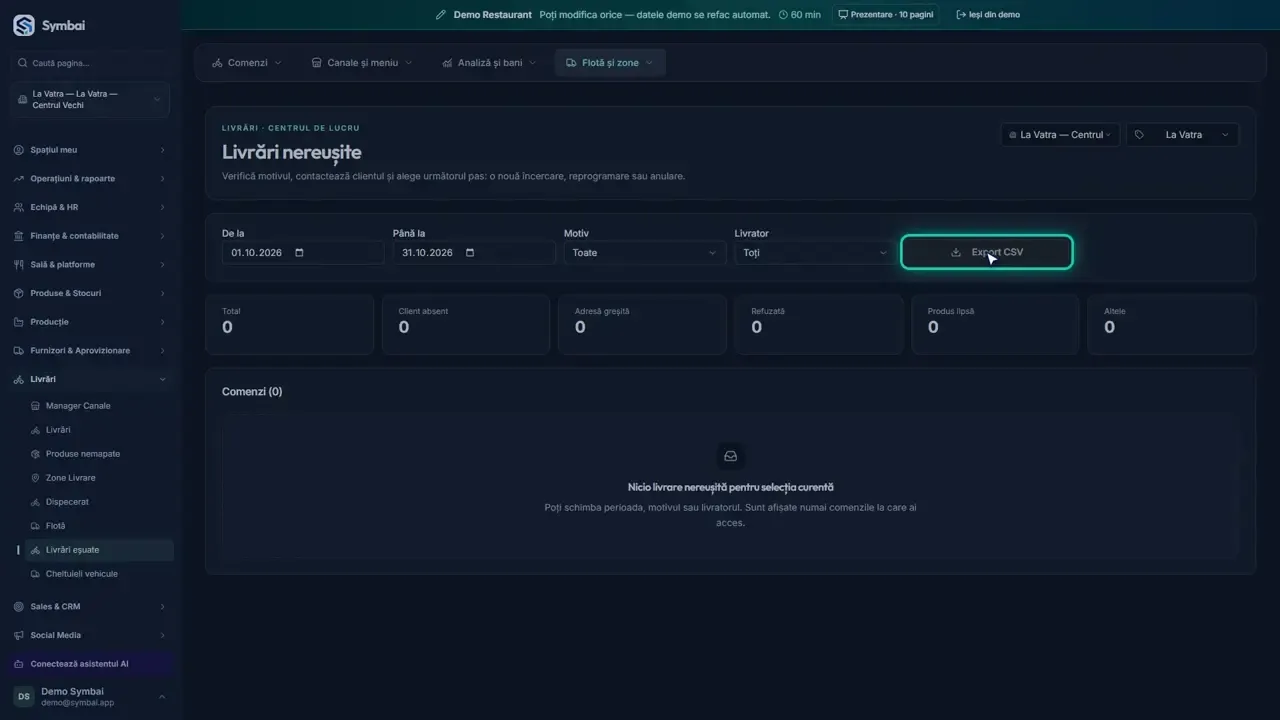Click the Cheltuieli vehicule icon
This screenshot has width=1280, height=720.
point(35,574)
